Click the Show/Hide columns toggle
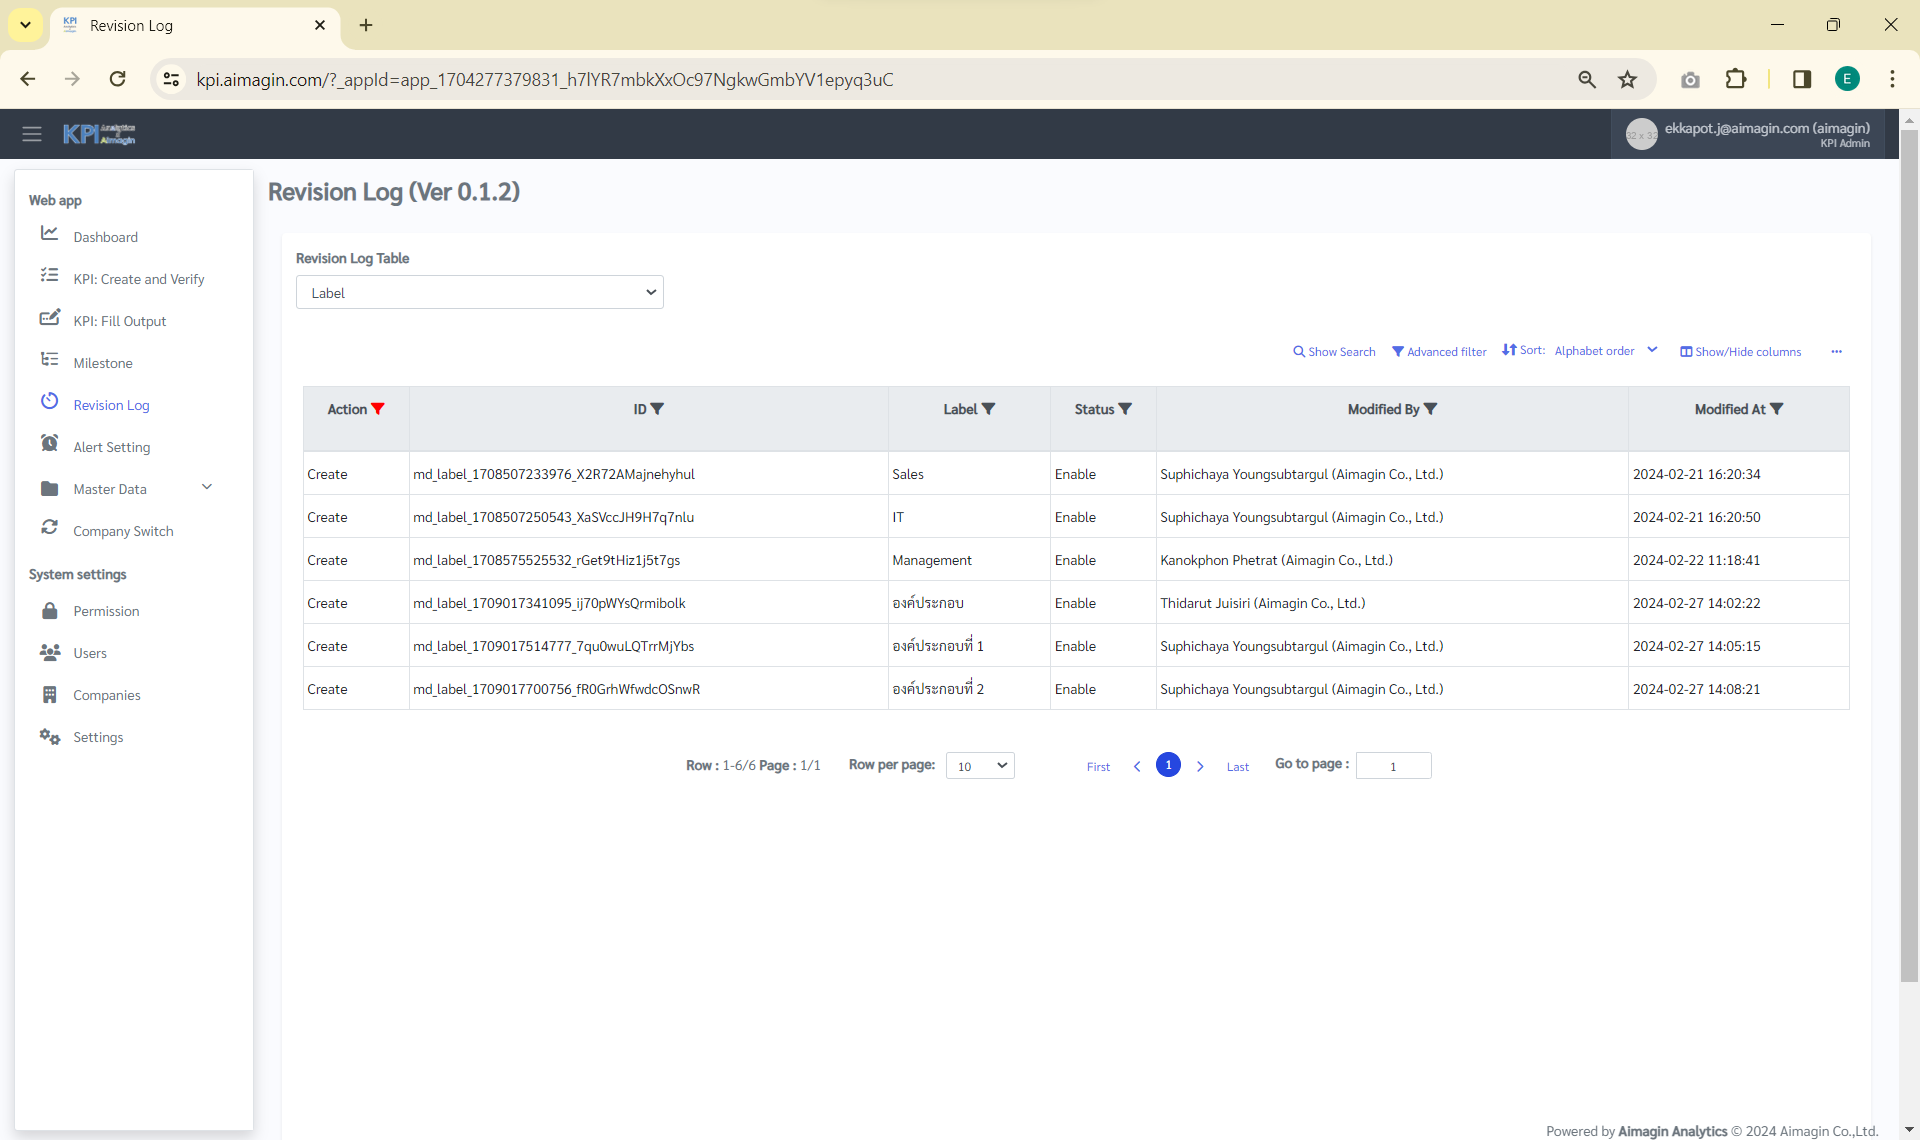The width and height of the screenshot is (1920, 1140). coord(1740,352)
